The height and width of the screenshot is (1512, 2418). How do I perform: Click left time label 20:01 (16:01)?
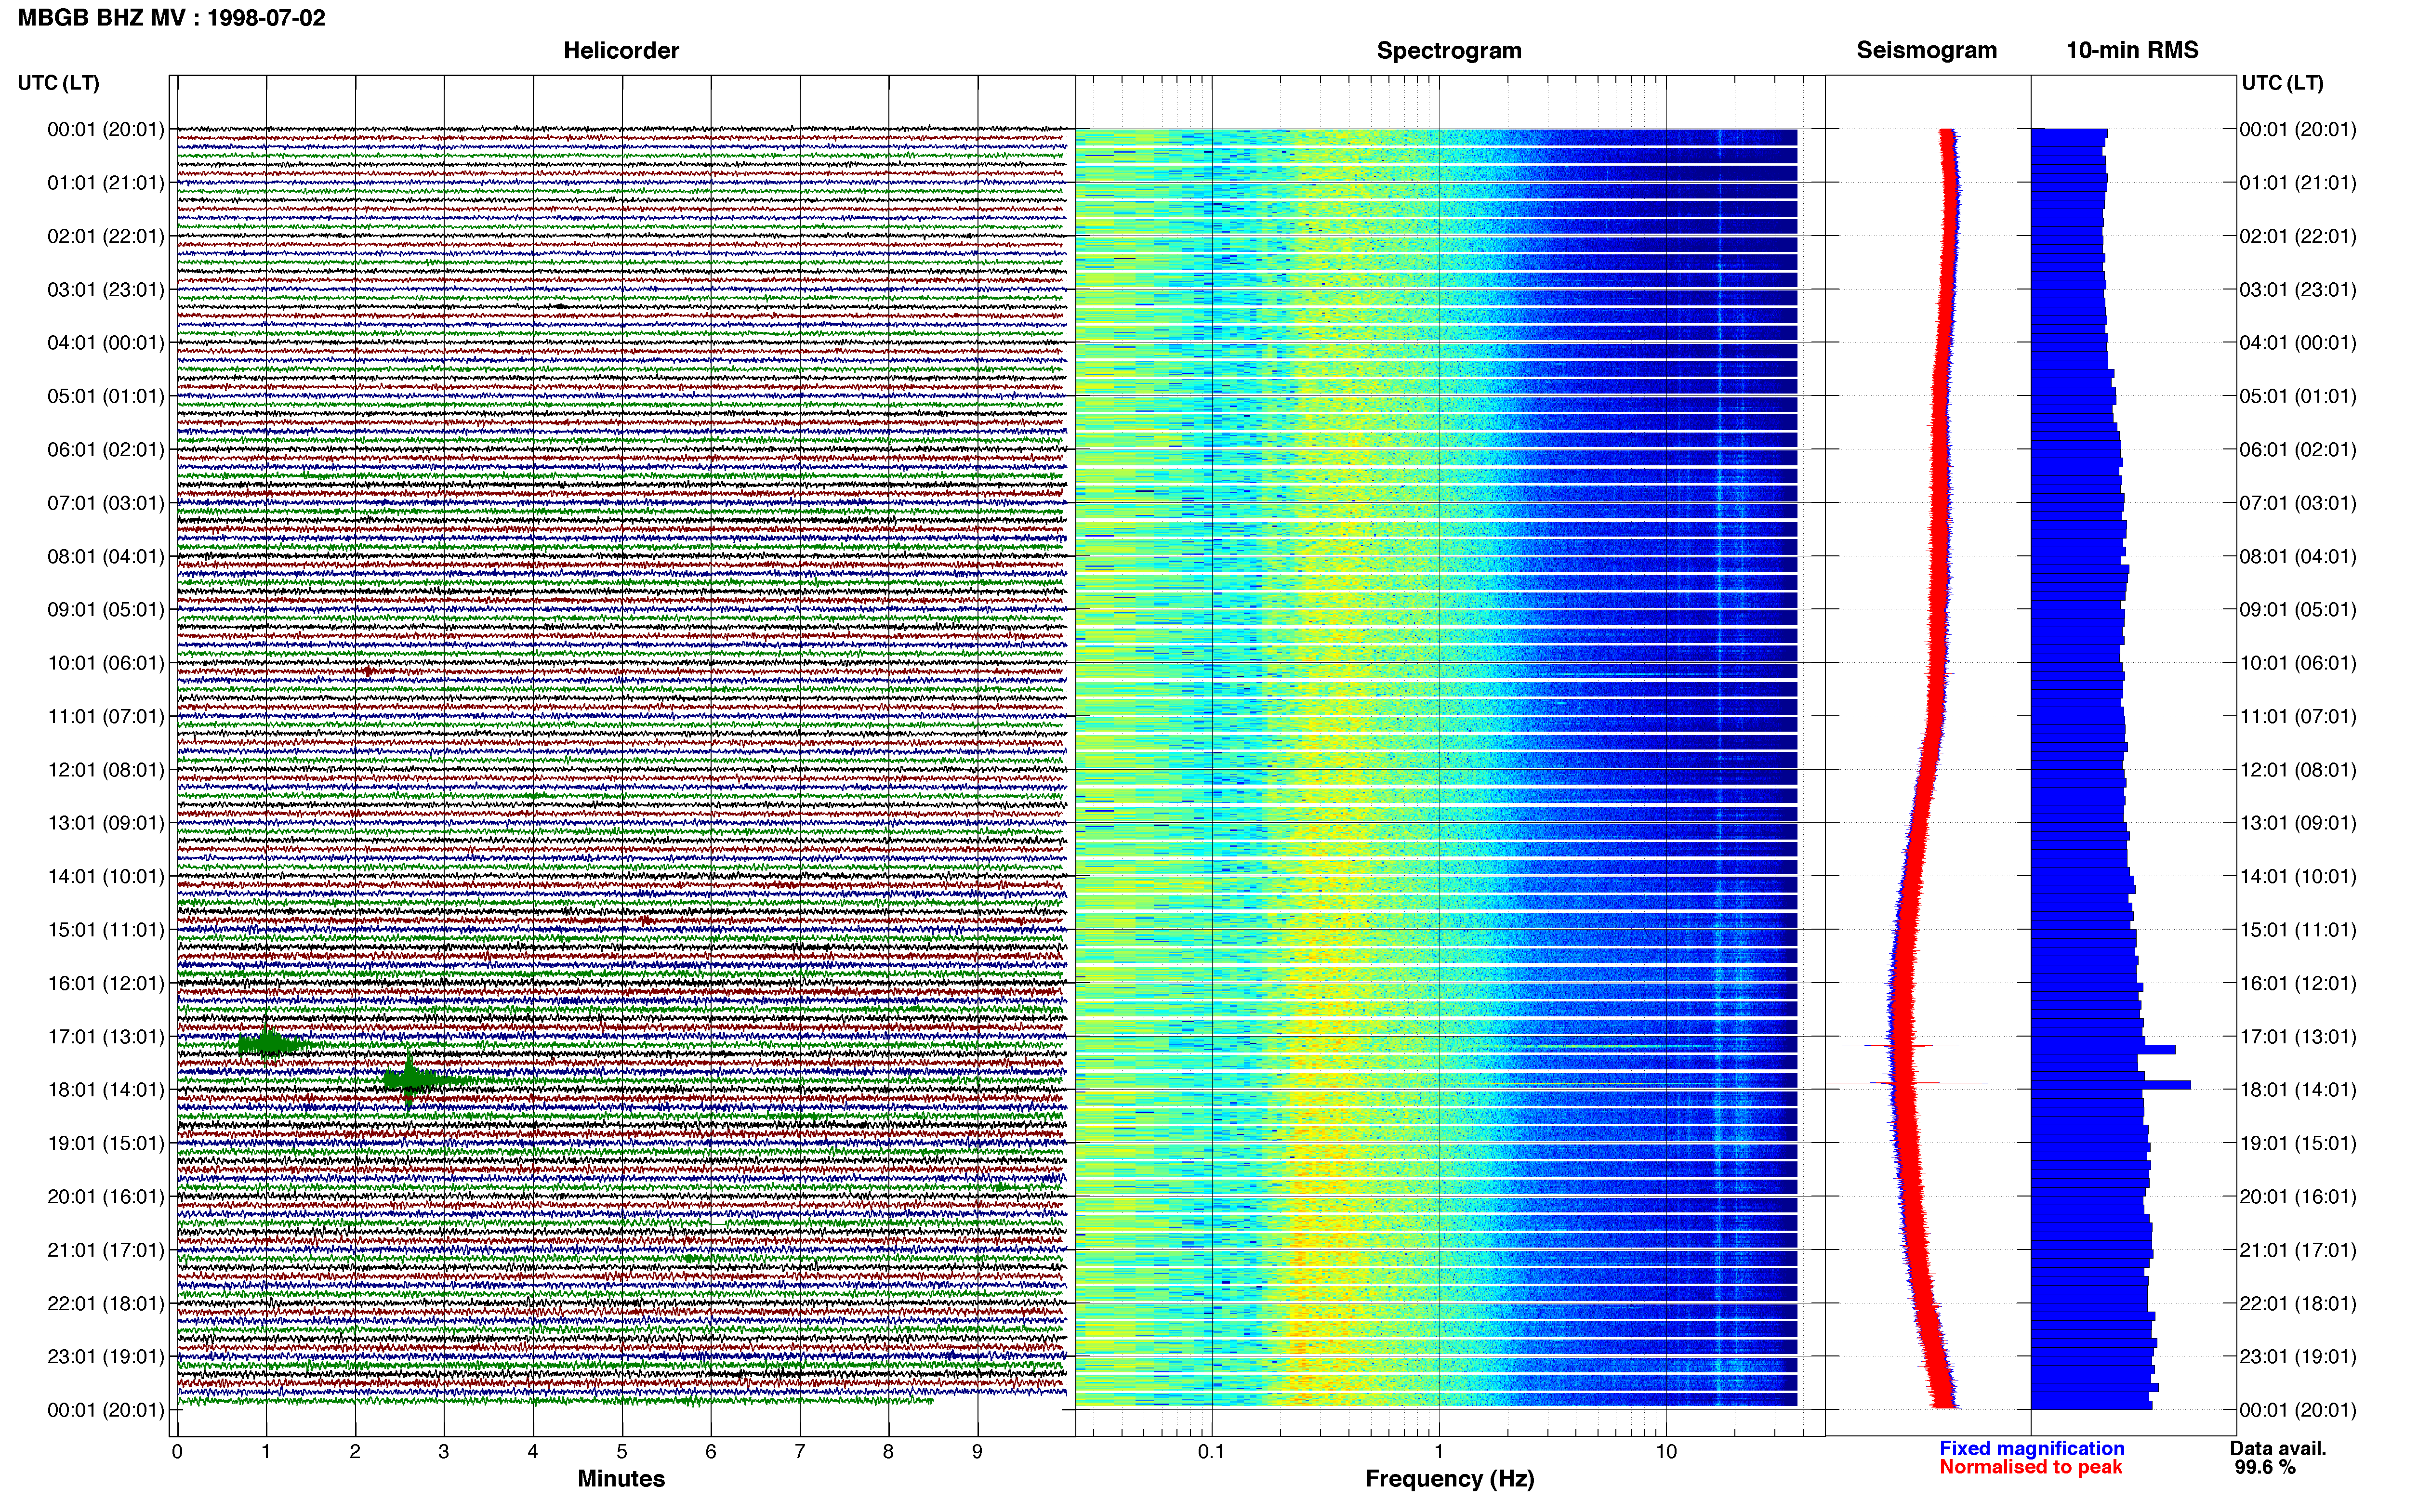click(105, 1196)
